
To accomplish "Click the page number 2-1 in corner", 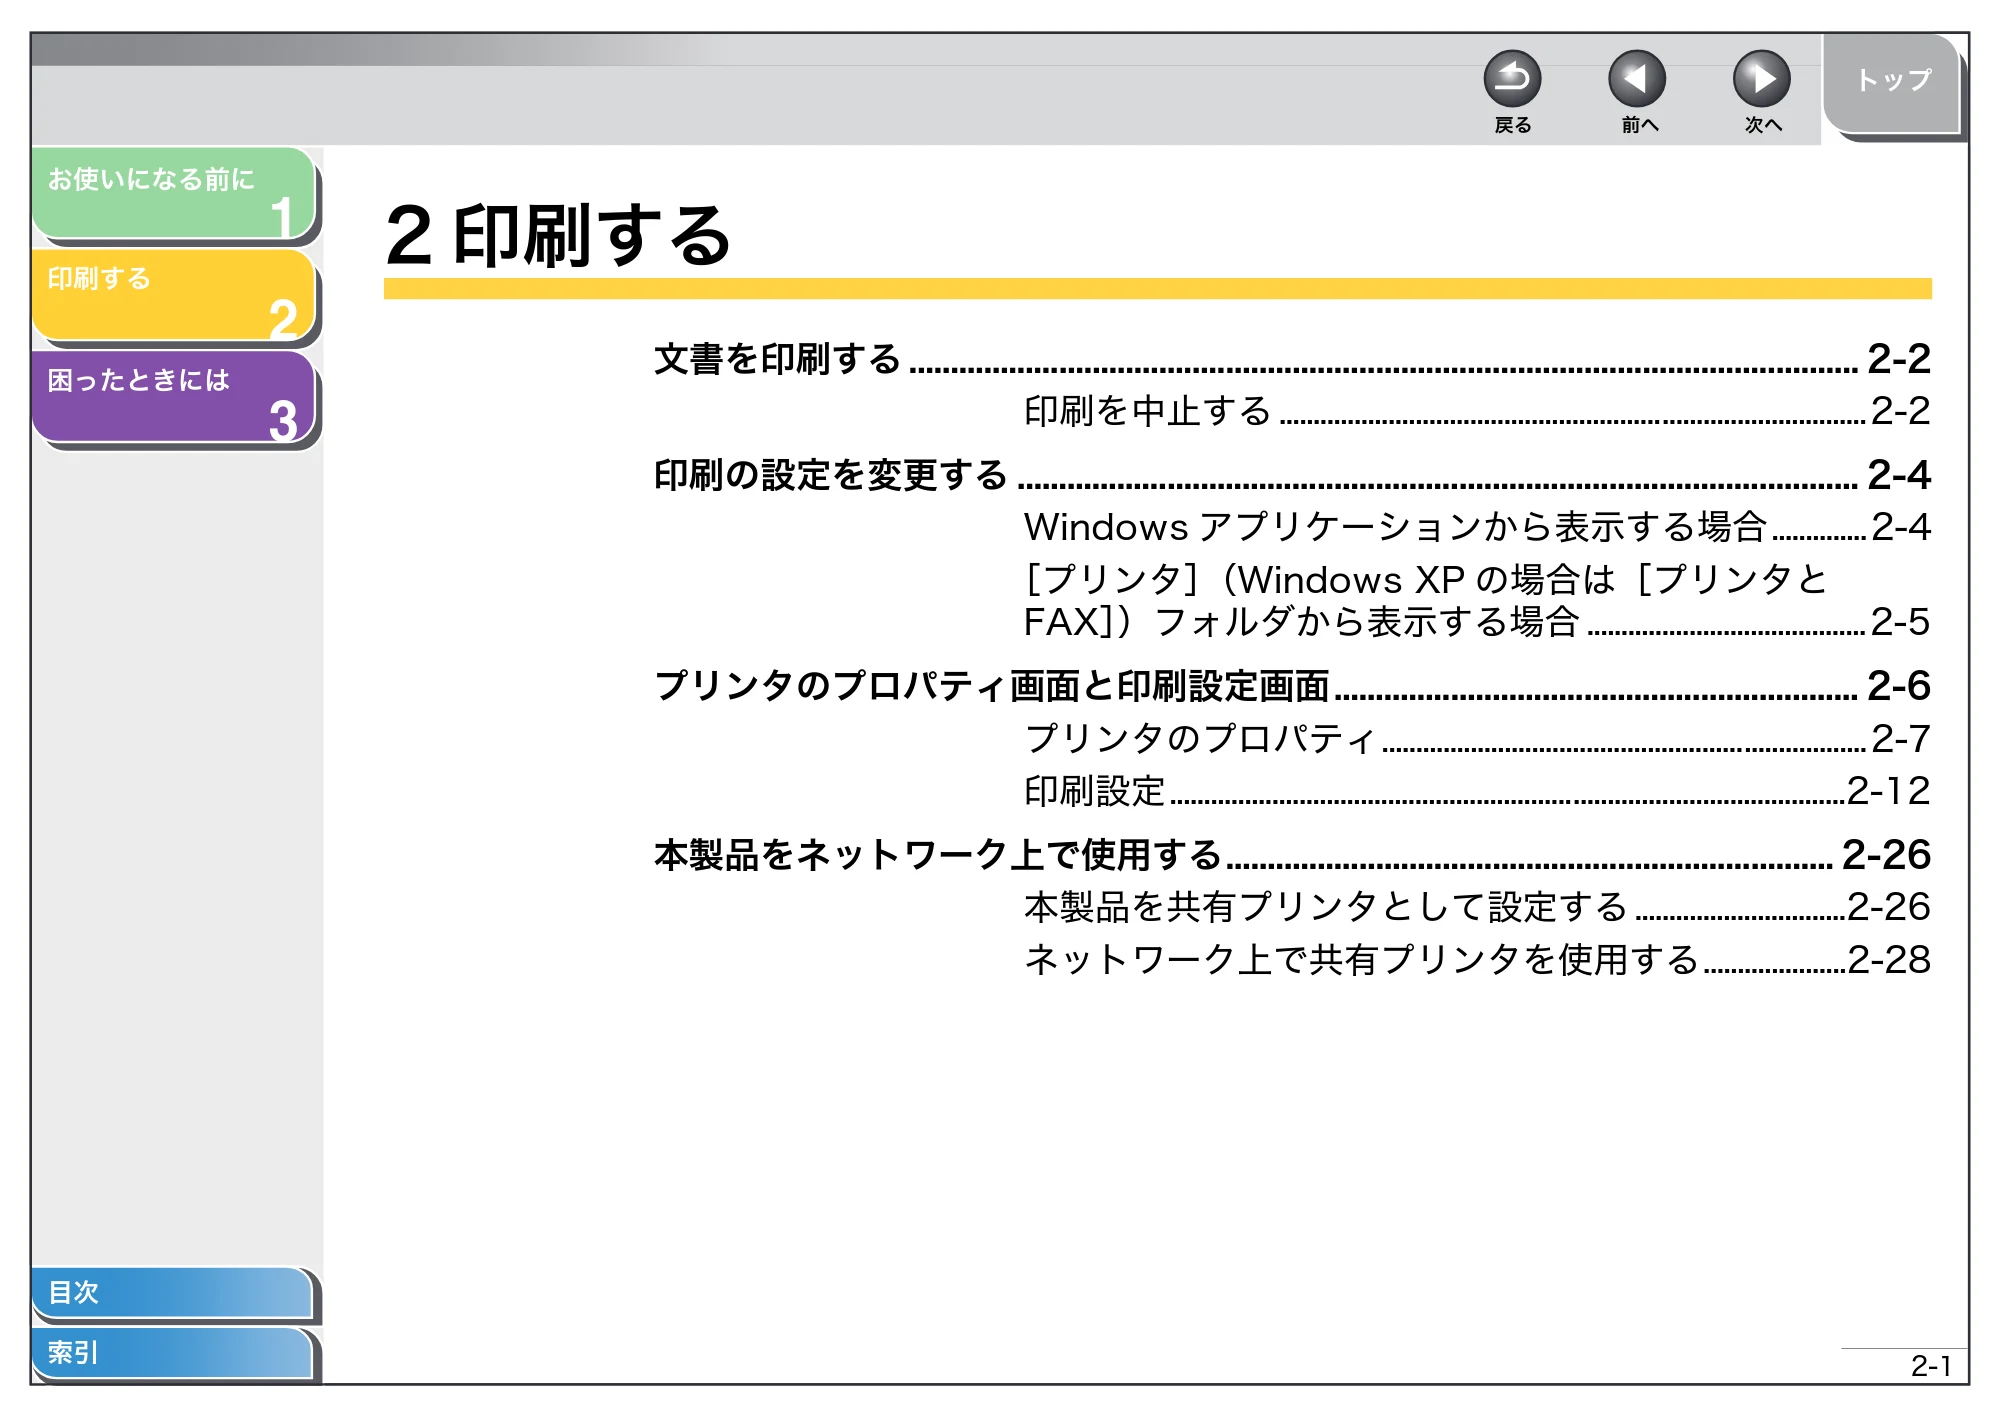I will pyautogui.click(x=1931, y=1366).
